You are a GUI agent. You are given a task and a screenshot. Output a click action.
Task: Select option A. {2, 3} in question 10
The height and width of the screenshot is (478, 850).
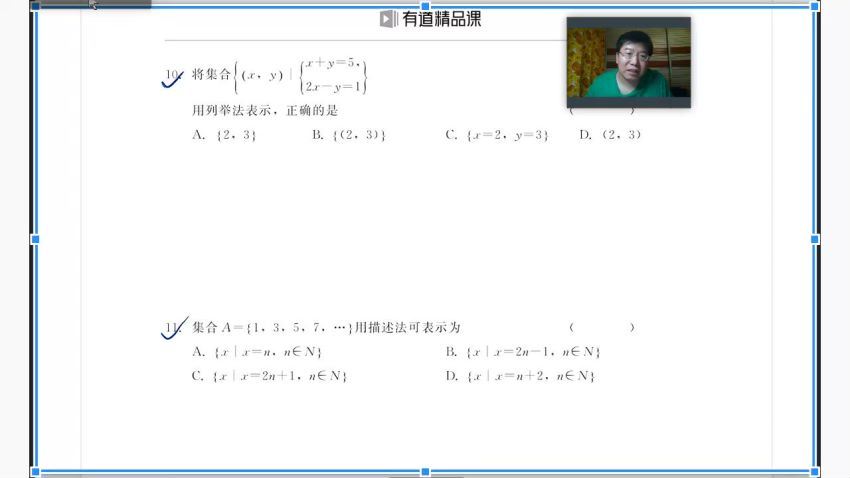pos(224,135)
